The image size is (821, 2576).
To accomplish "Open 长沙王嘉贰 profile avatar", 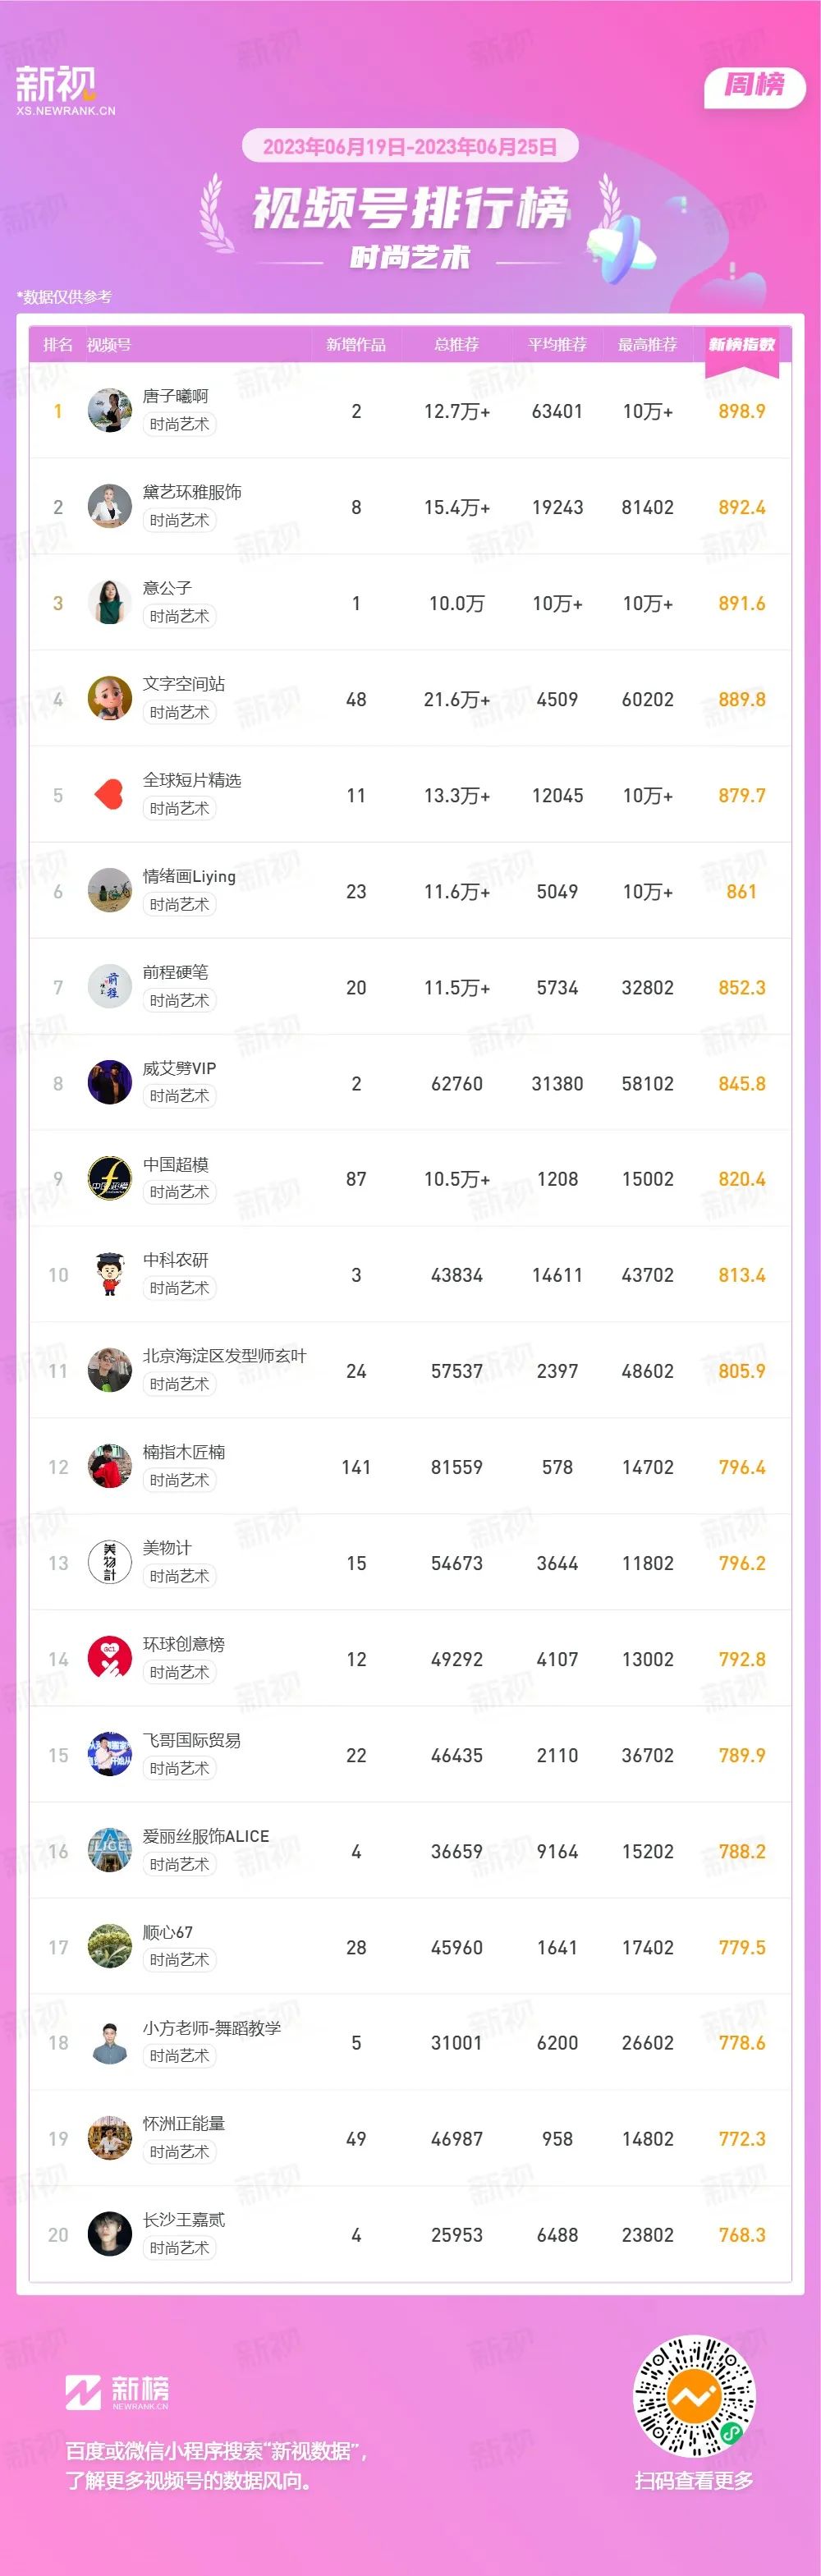I will [110, 2235].
